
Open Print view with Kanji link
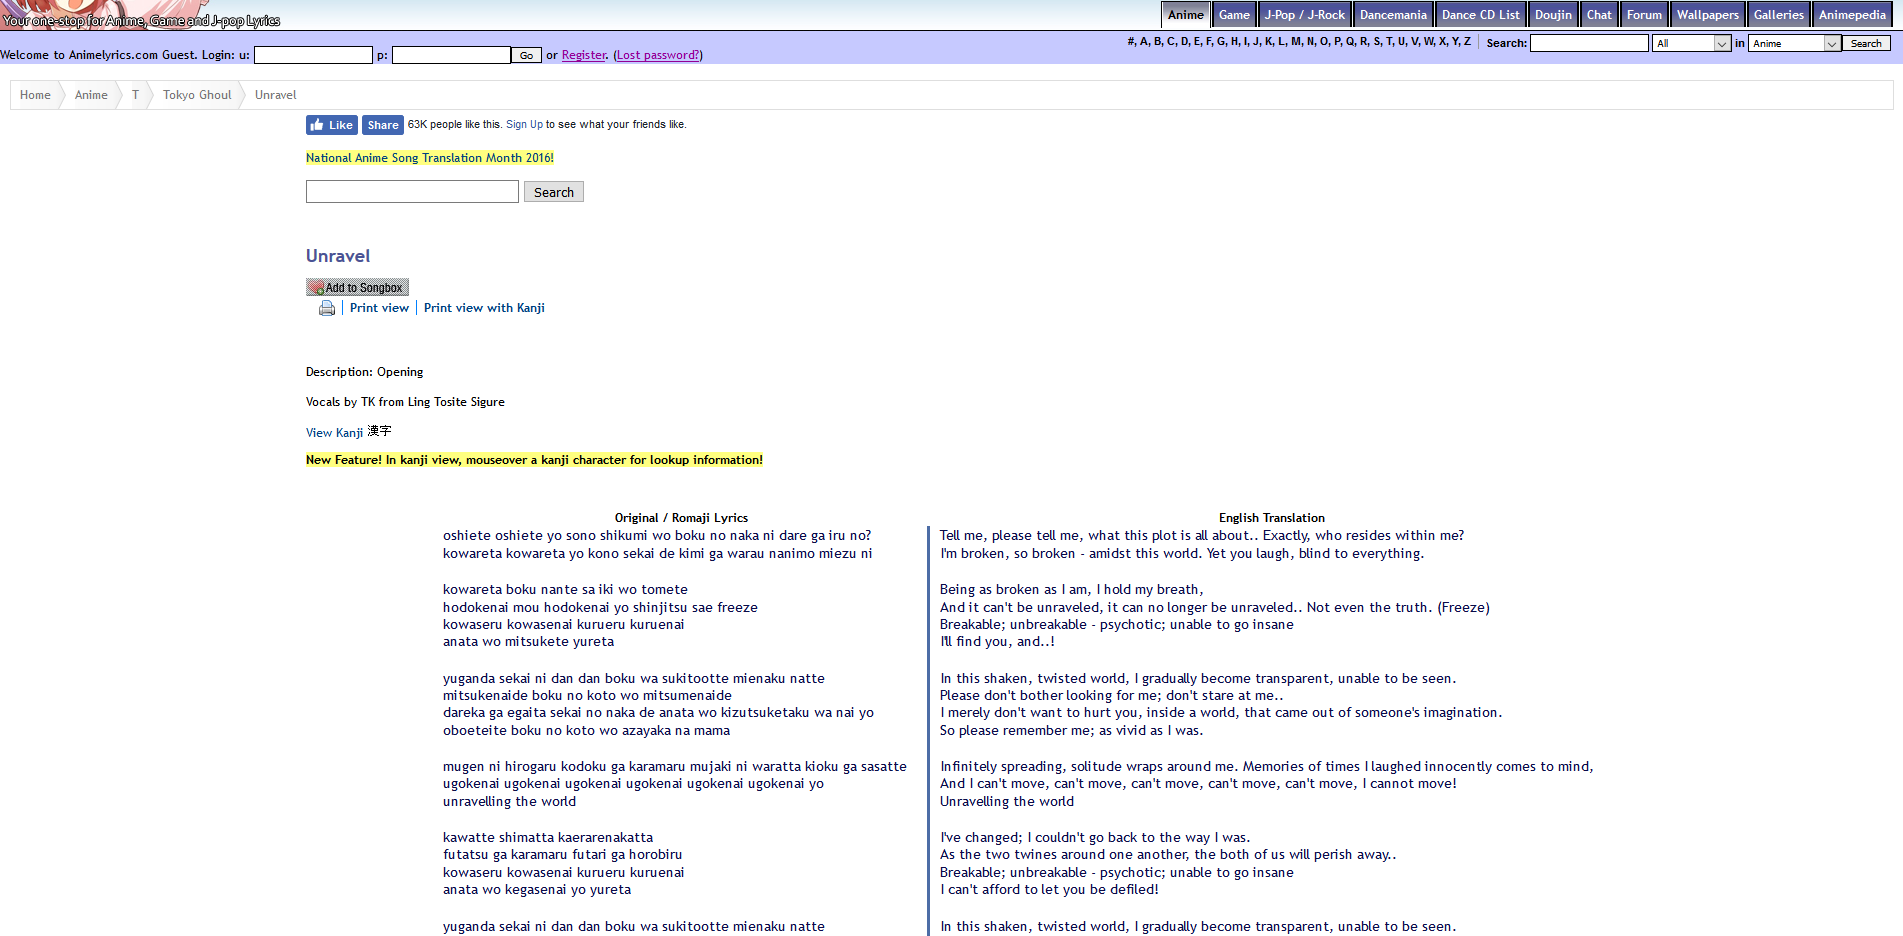(484, 308)
